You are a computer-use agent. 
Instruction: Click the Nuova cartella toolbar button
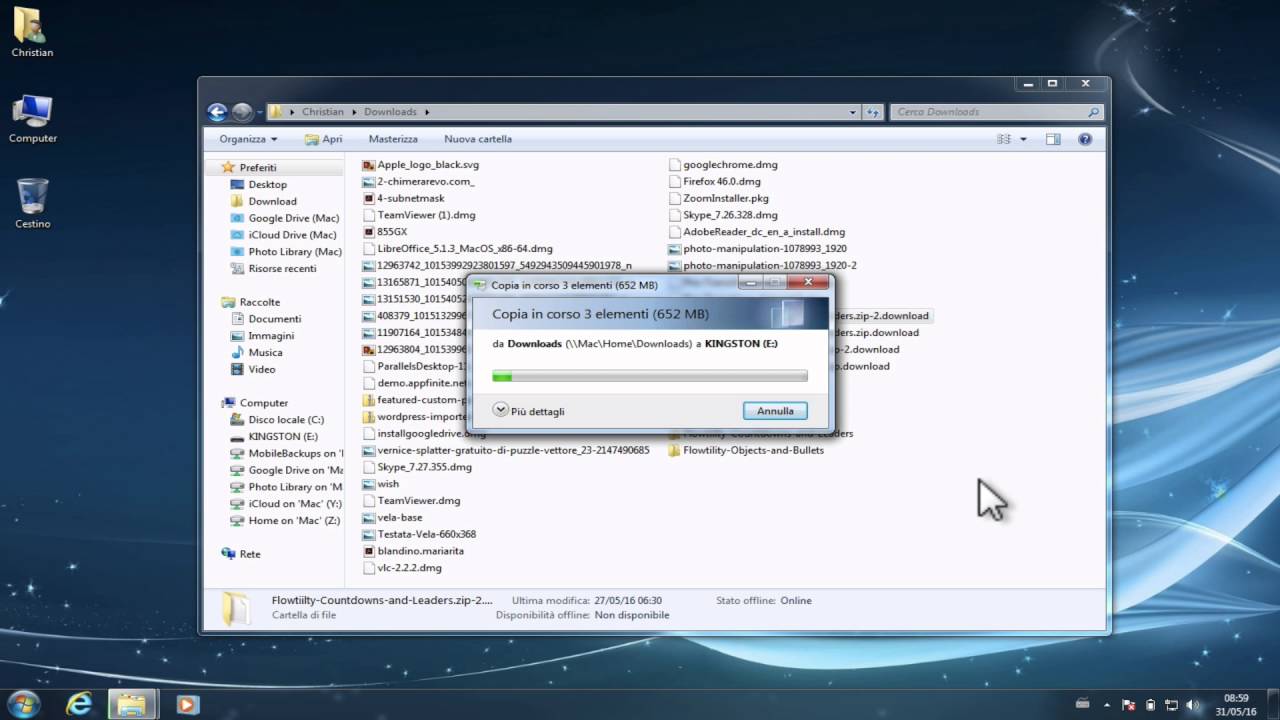tap(478, 139)
